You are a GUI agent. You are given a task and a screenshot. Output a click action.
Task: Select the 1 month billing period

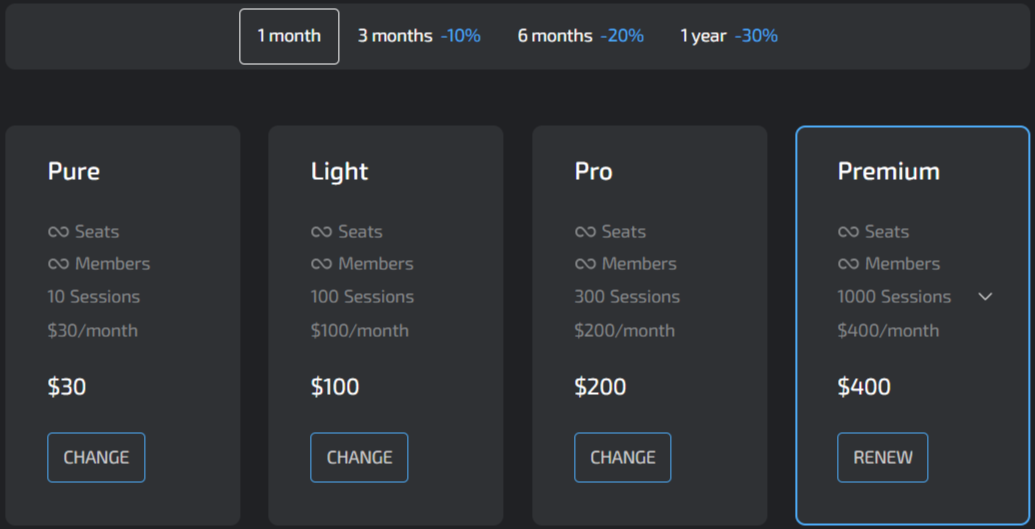[289, 36]
